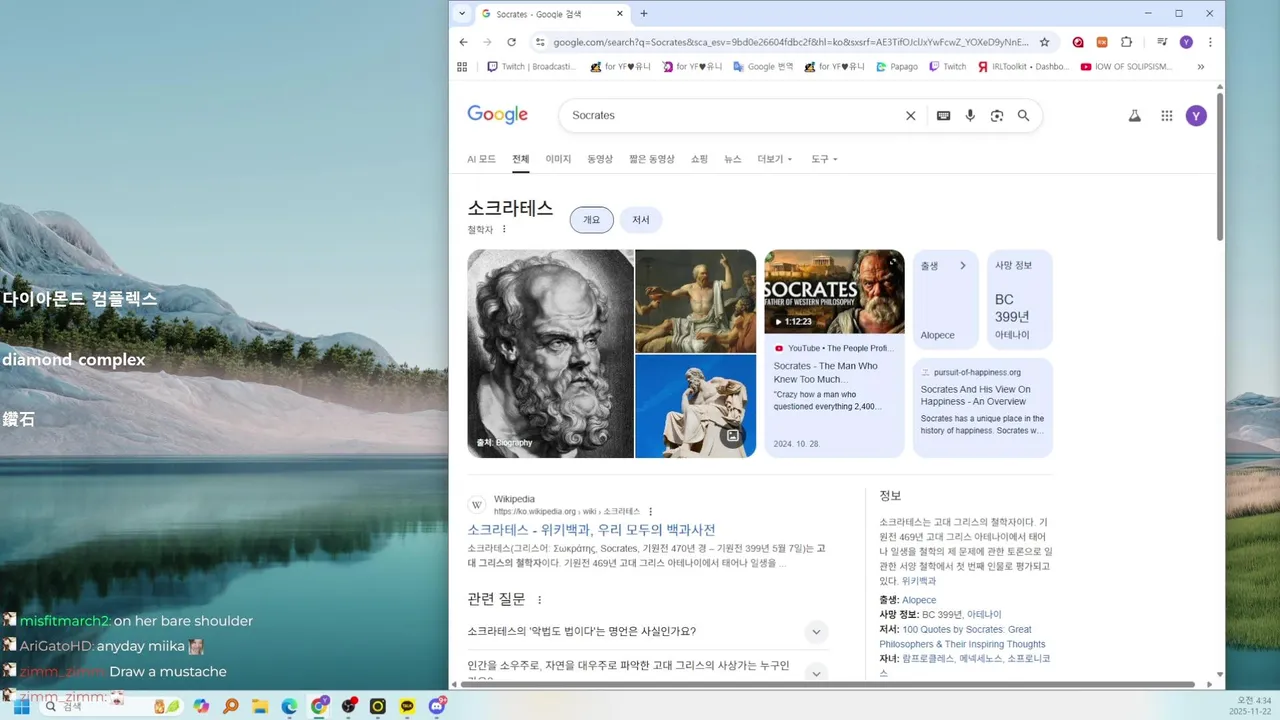This screenshot has height=720, width=1280.
Task: Open the Google 번역 bookmark
Action: [x=763, y=67]
